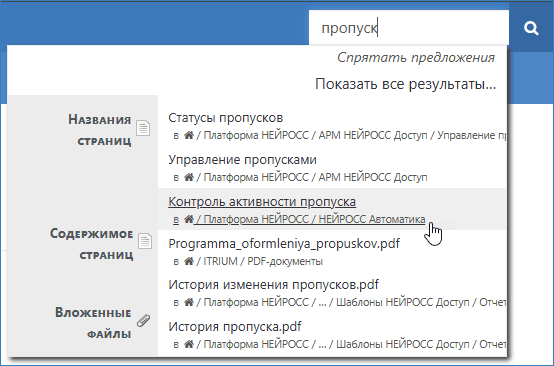Screen dimensions: 554x366
Task: Click "Вложенные файлы" category heading
Action: [x=93, y=323]
